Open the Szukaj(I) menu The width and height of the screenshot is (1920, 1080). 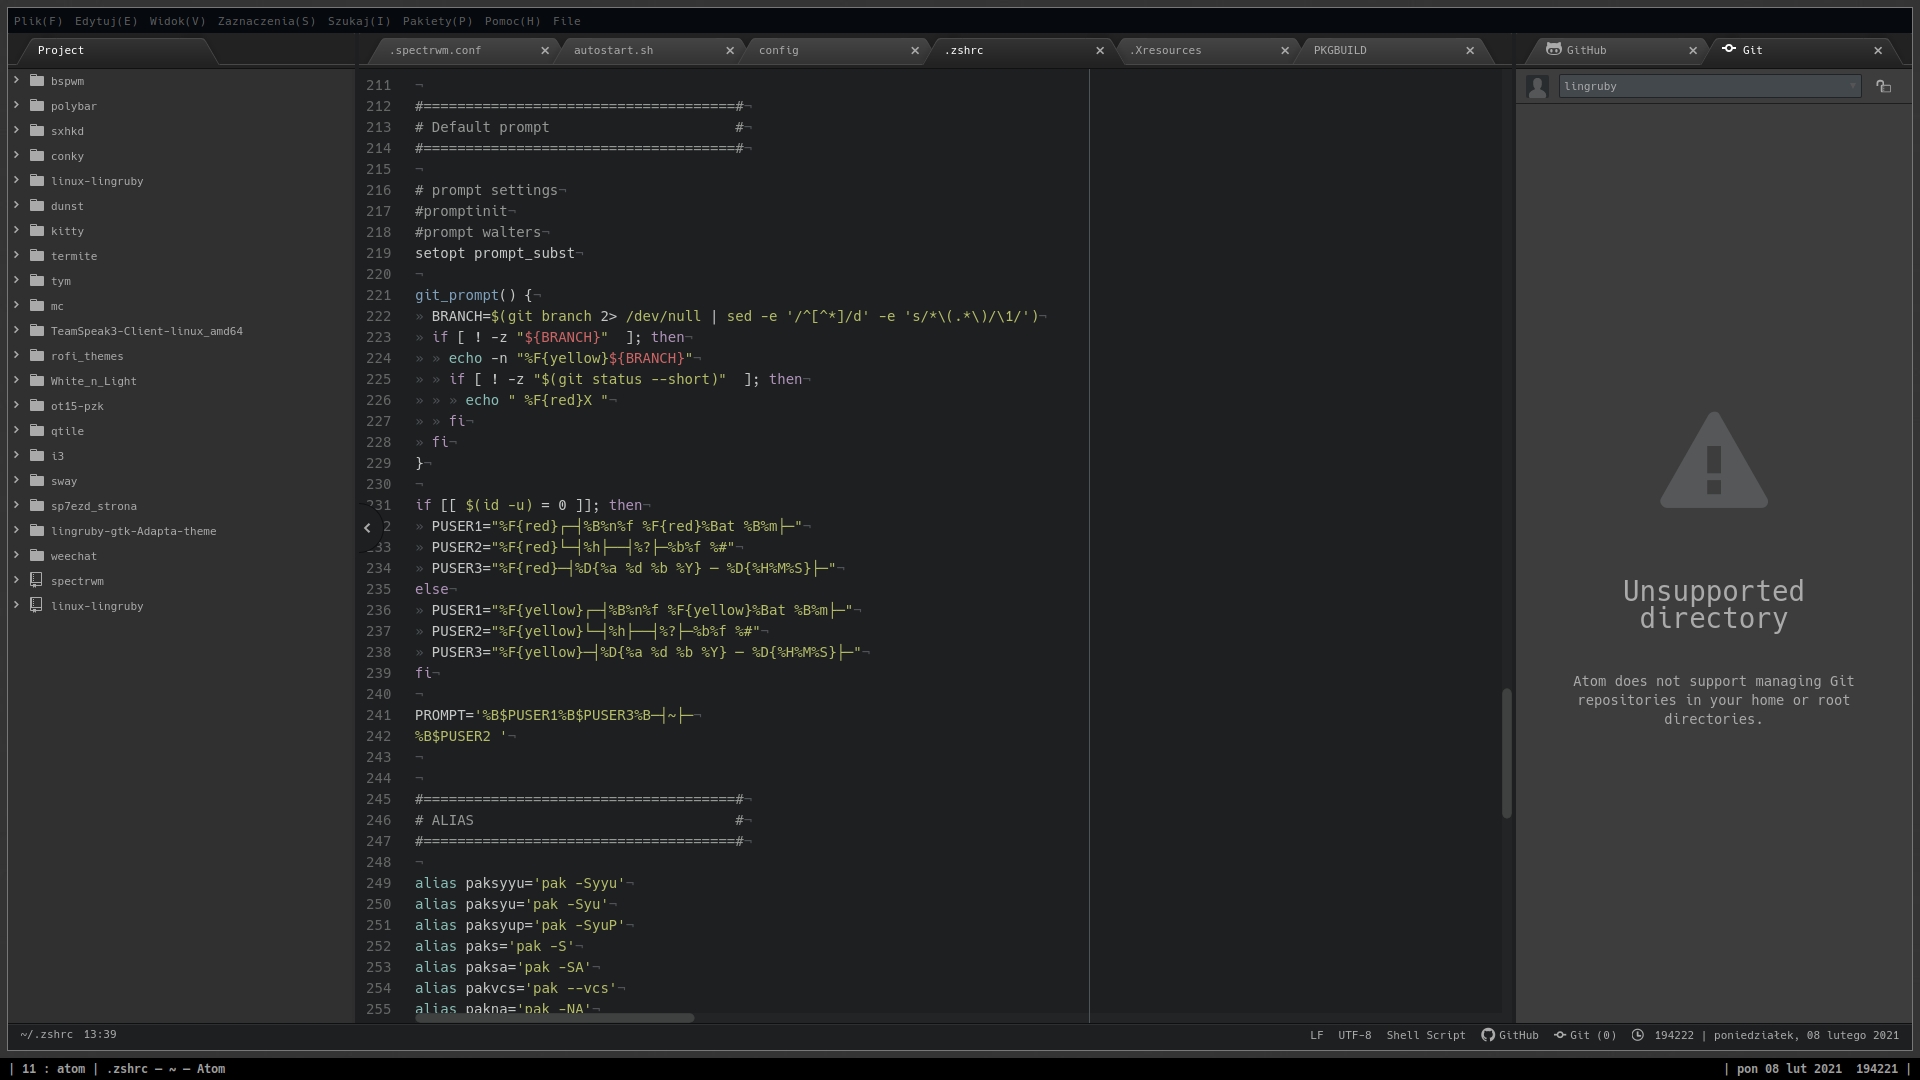pyautogui.click(x=359, y=21)
